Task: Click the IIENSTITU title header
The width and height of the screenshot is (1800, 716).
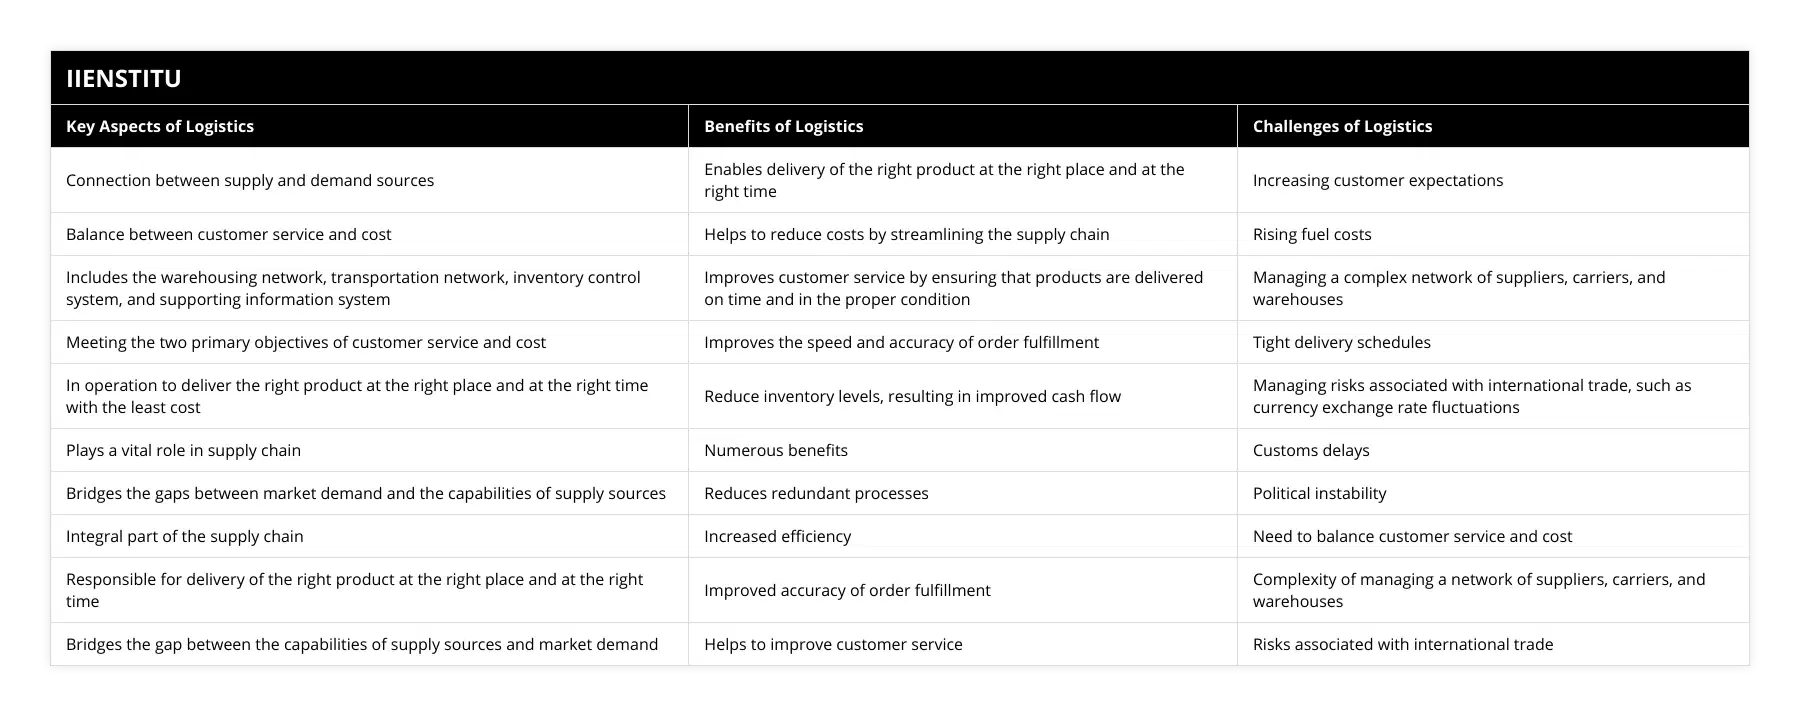Action: pyautogui.click(x=124, y=78)
